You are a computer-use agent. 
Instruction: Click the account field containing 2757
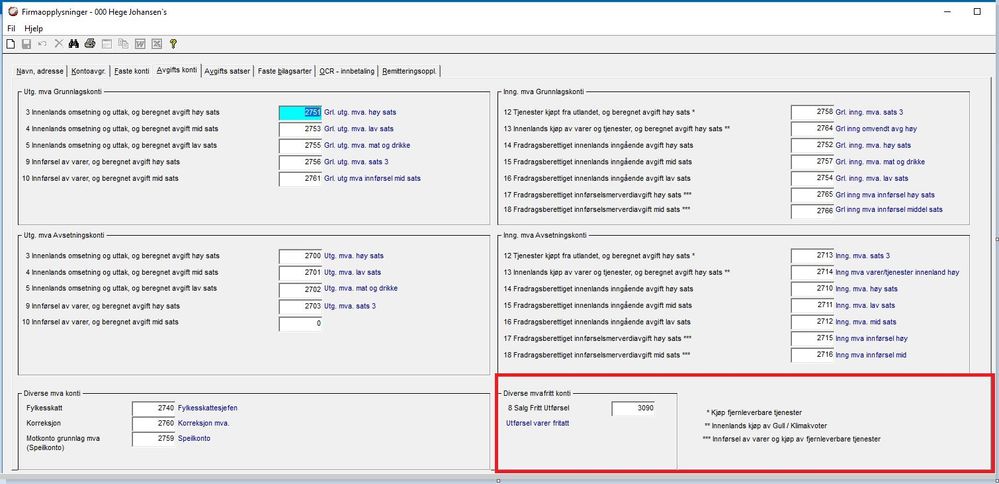[812, 162]
